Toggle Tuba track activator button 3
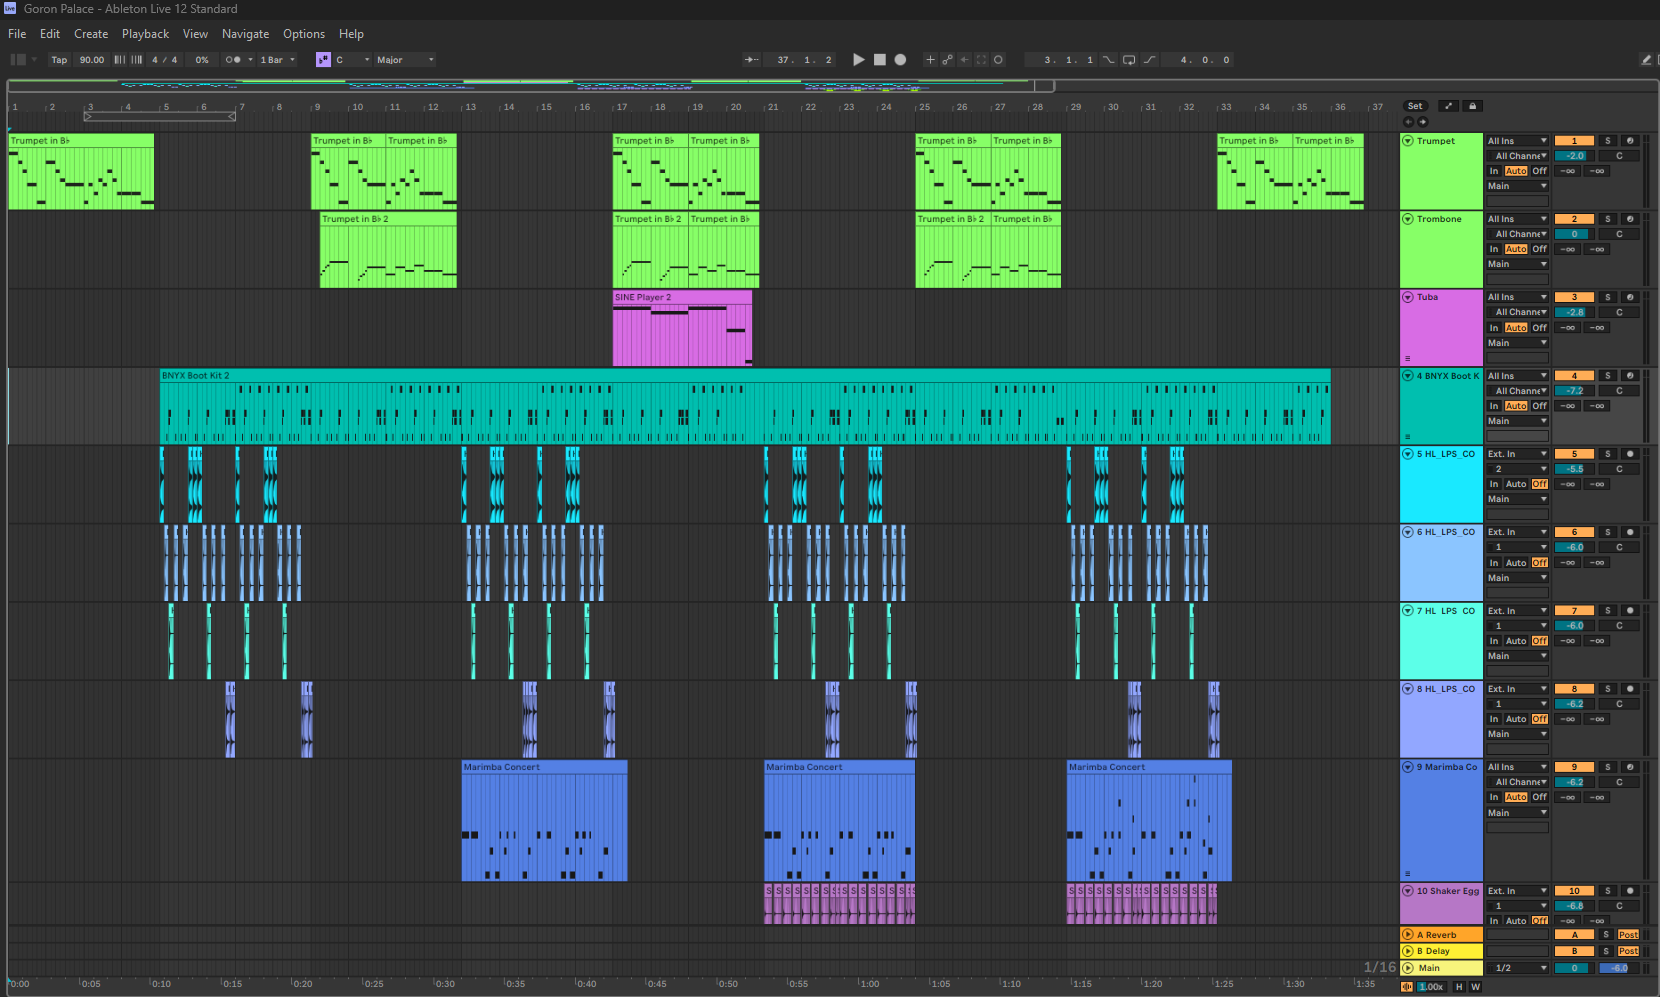This screenshot has height=997, width=1660. pos(1574,297)
